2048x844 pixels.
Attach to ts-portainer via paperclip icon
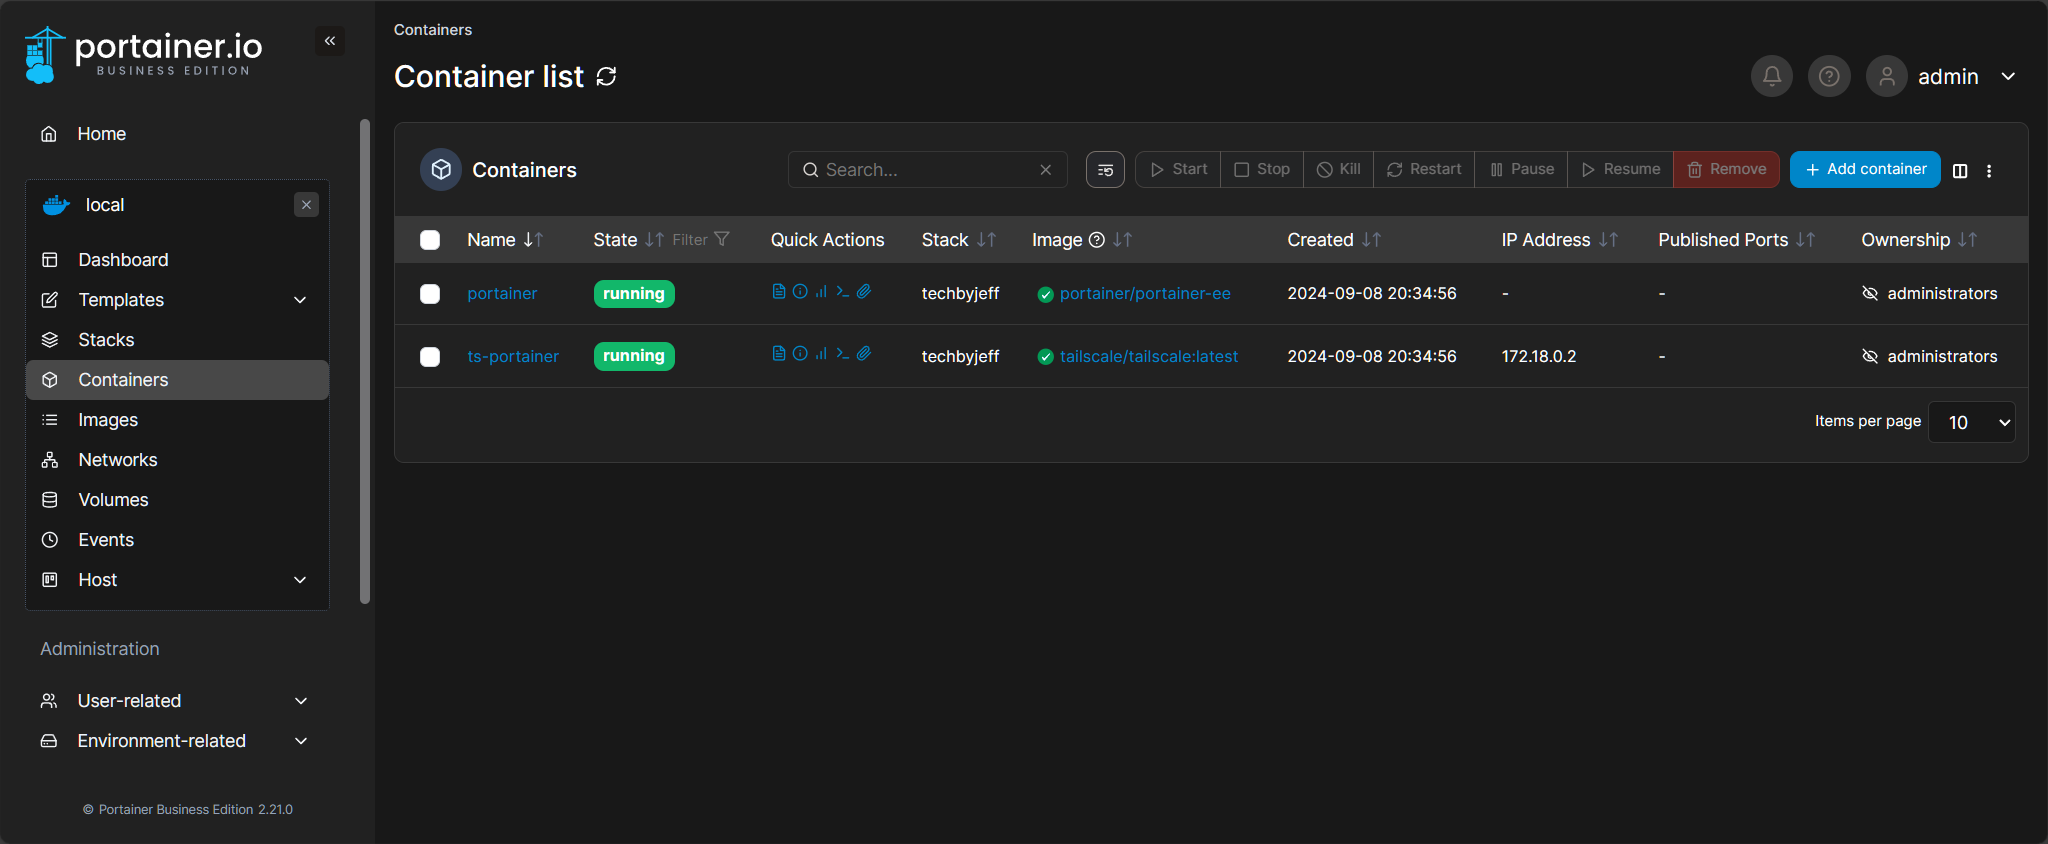[x=864, y=353]
